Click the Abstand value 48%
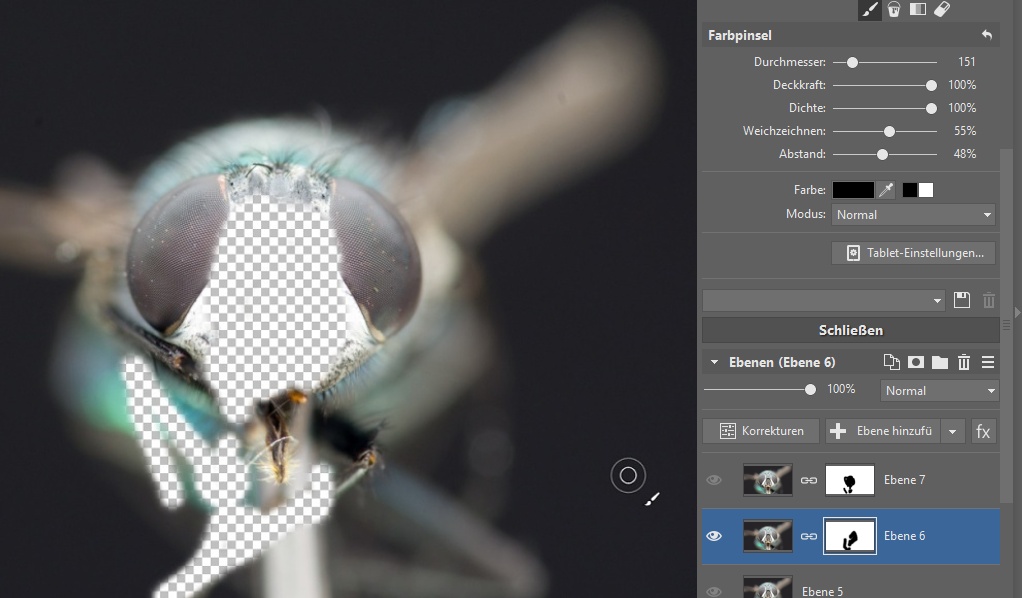Image resolution: width=1022 pixels, height=598 pixels. pos(965,154)
